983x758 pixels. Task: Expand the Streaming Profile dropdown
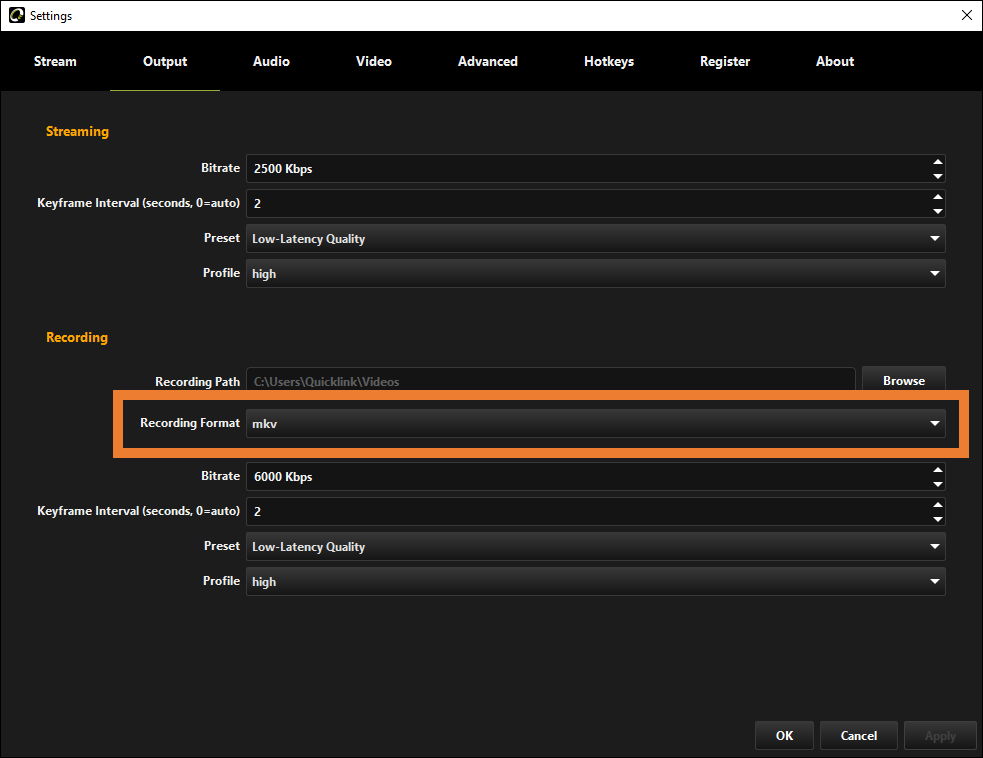tap(596, 274)
